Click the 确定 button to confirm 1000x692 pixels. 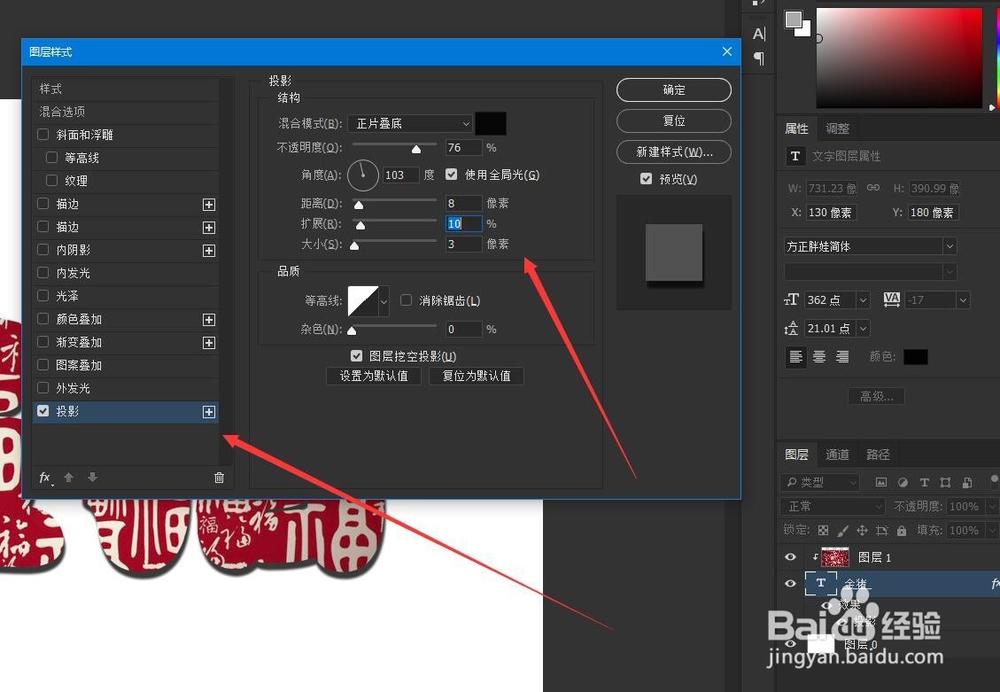(x=673, y=89)
